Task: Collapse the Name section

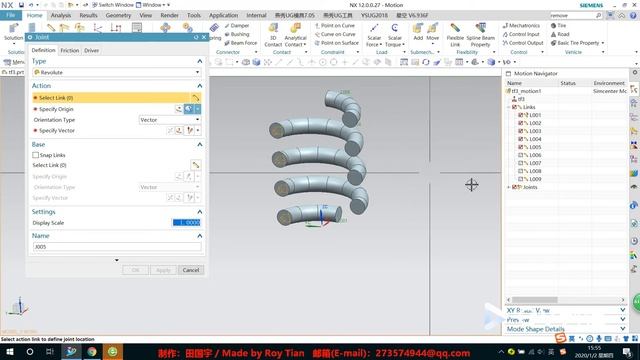Action: coord(200,236)
